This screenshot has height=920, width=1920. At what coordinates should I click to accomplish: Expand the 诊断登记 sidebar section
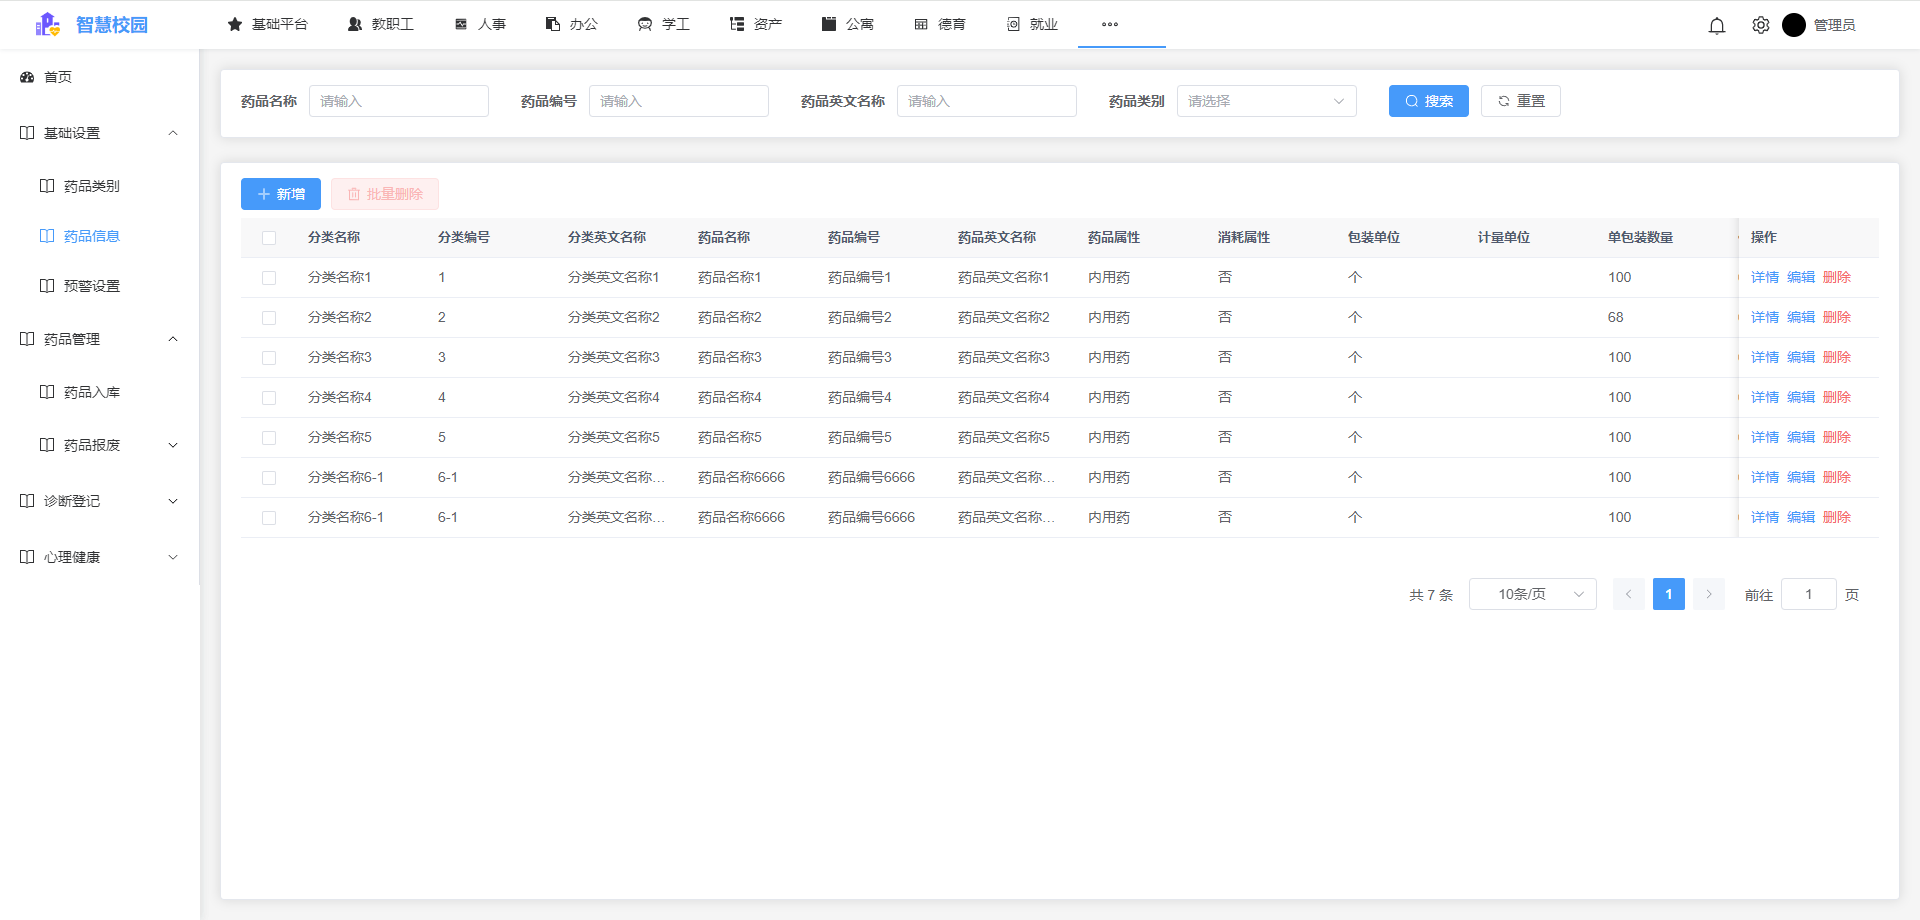pyautogui.click(x=73, y=501)
